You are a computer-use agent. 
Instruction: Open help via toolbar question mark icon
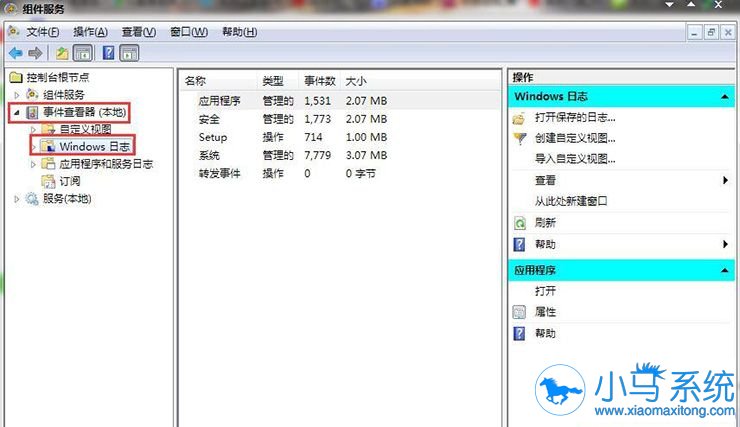click(x=109, y=53)
